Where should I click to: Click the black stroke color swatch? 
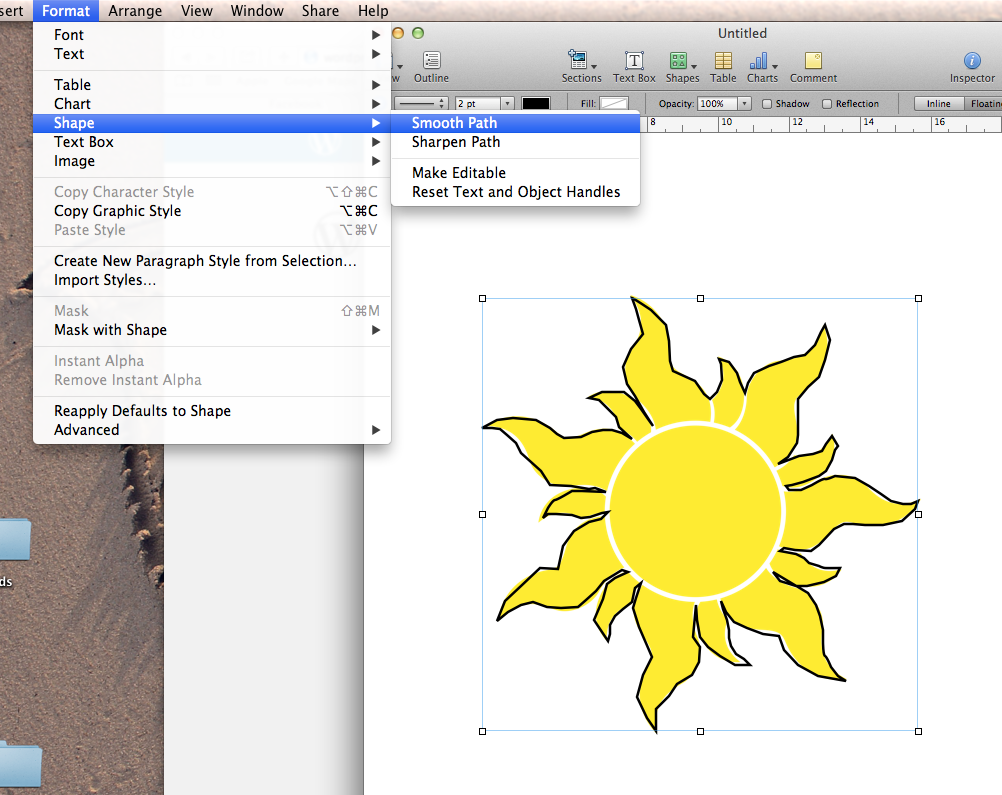coord(536,104)
